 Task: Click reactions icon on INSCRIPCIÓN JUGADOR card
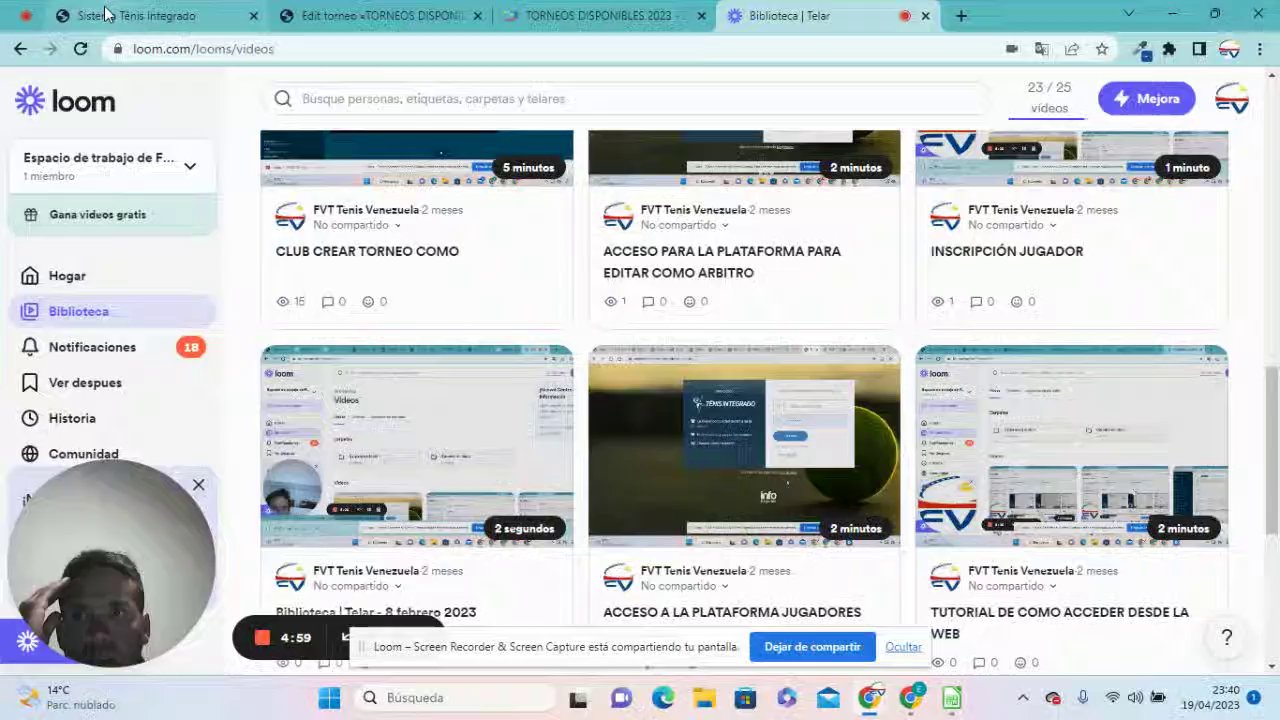pyautogui.click(x=1016, y=301)
